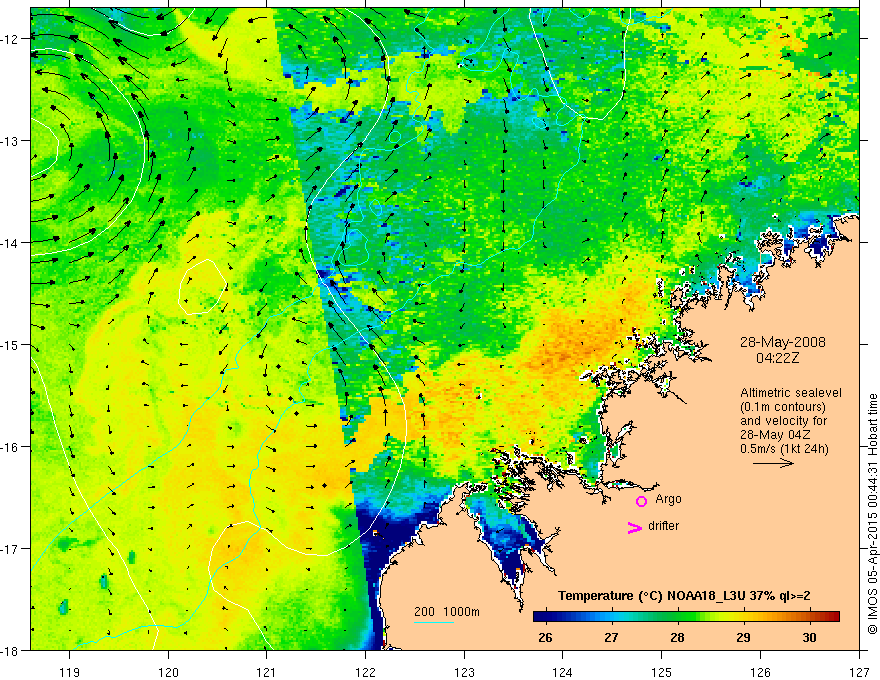Click the 'Altimetric sealevel' caption
The image size is (880, 680).
coord(791,393)
